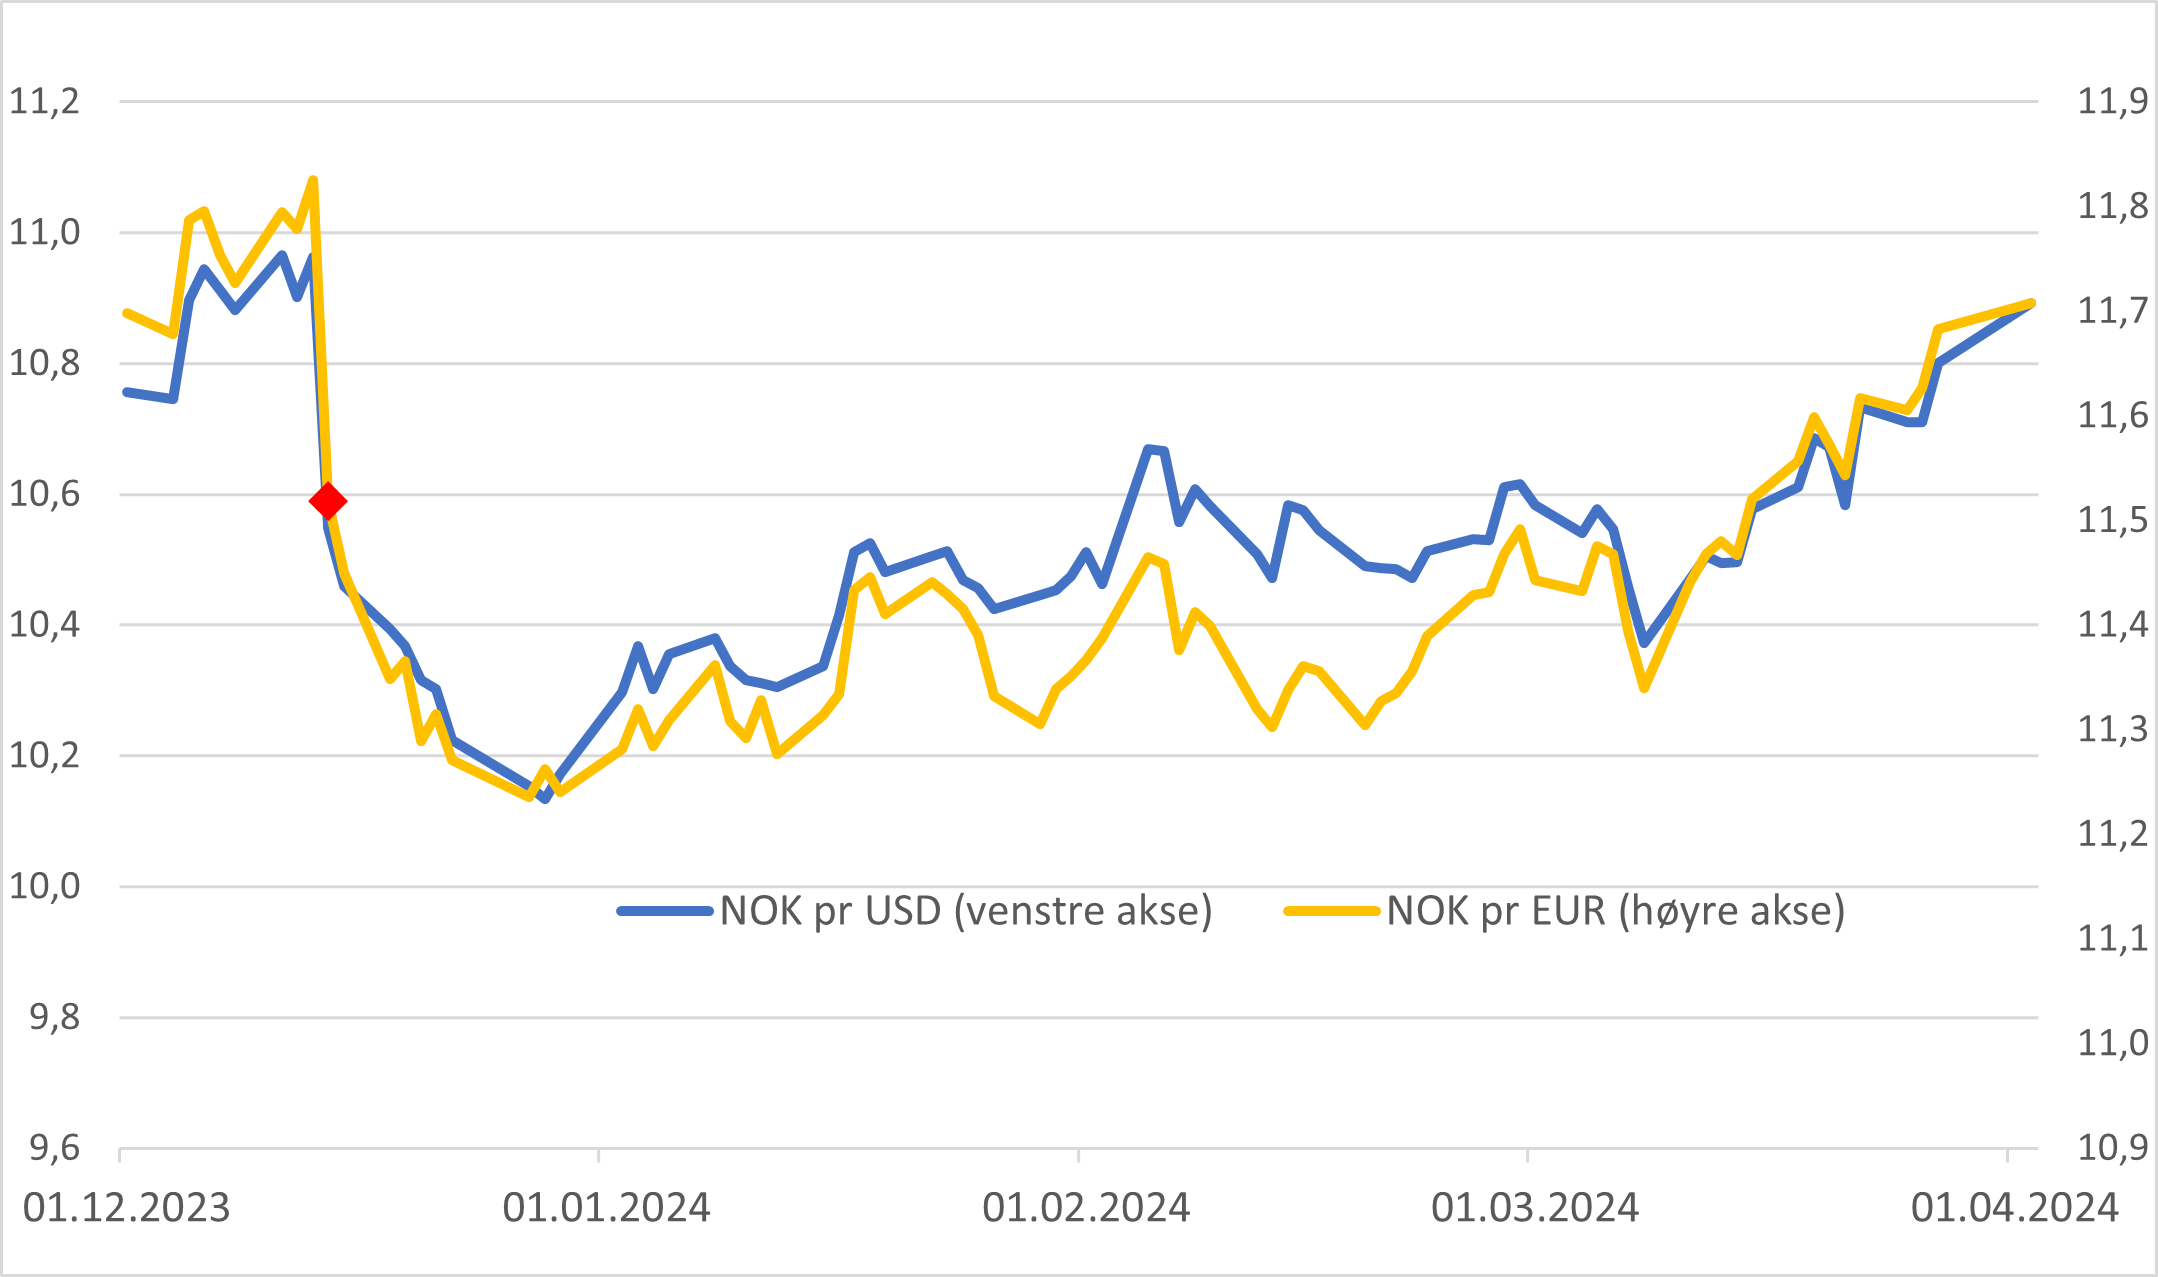The height and width of the screenshot is (1277, 2158).
Task: Select the 11,1 right axis label
Action: (x=2112, y=938)
